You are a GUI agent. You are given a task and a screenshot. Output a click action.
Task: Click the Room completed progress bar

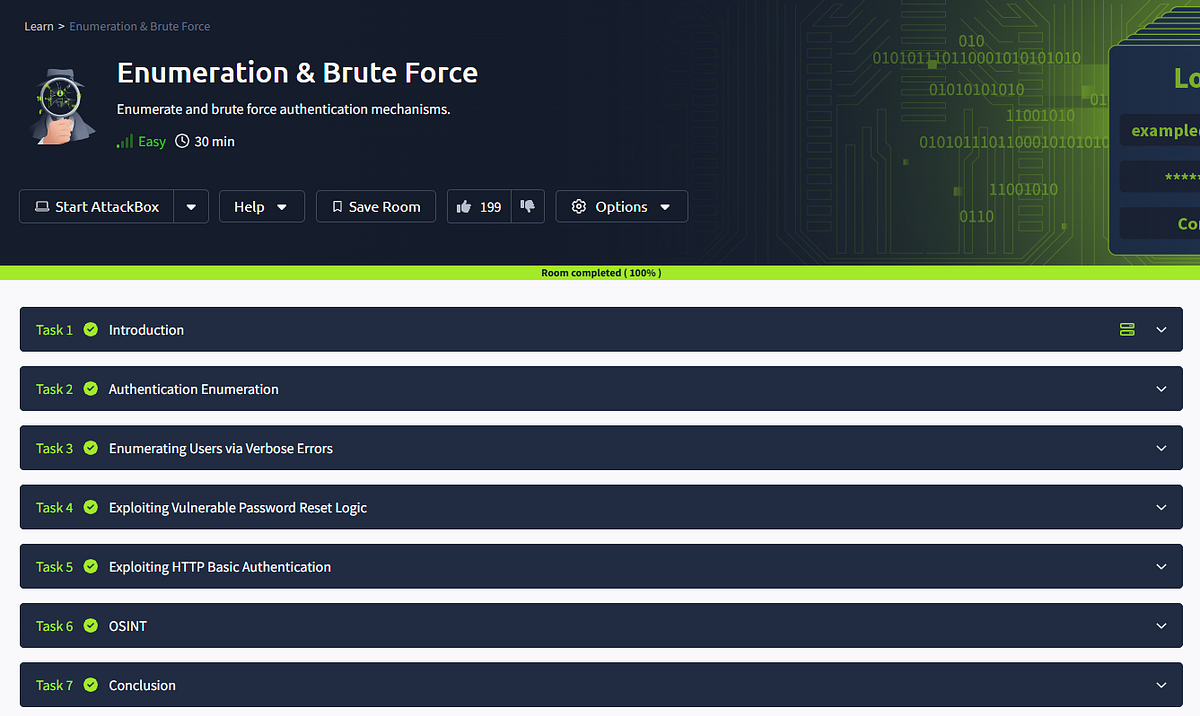tap(600, 272)
